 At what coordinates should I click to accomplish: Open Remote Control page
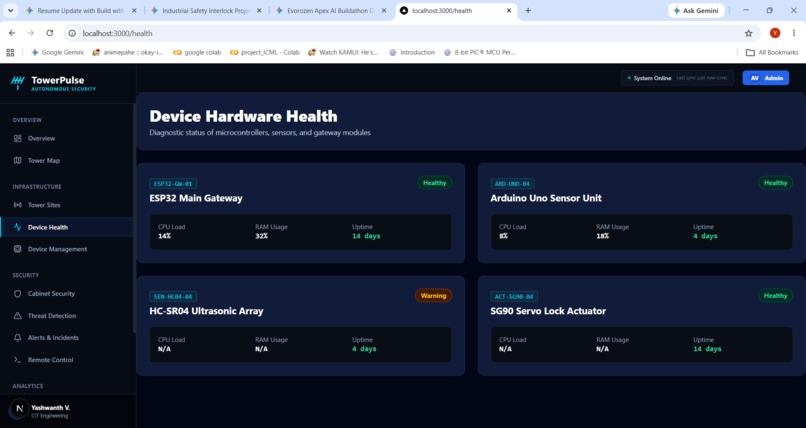click(67, 360)
